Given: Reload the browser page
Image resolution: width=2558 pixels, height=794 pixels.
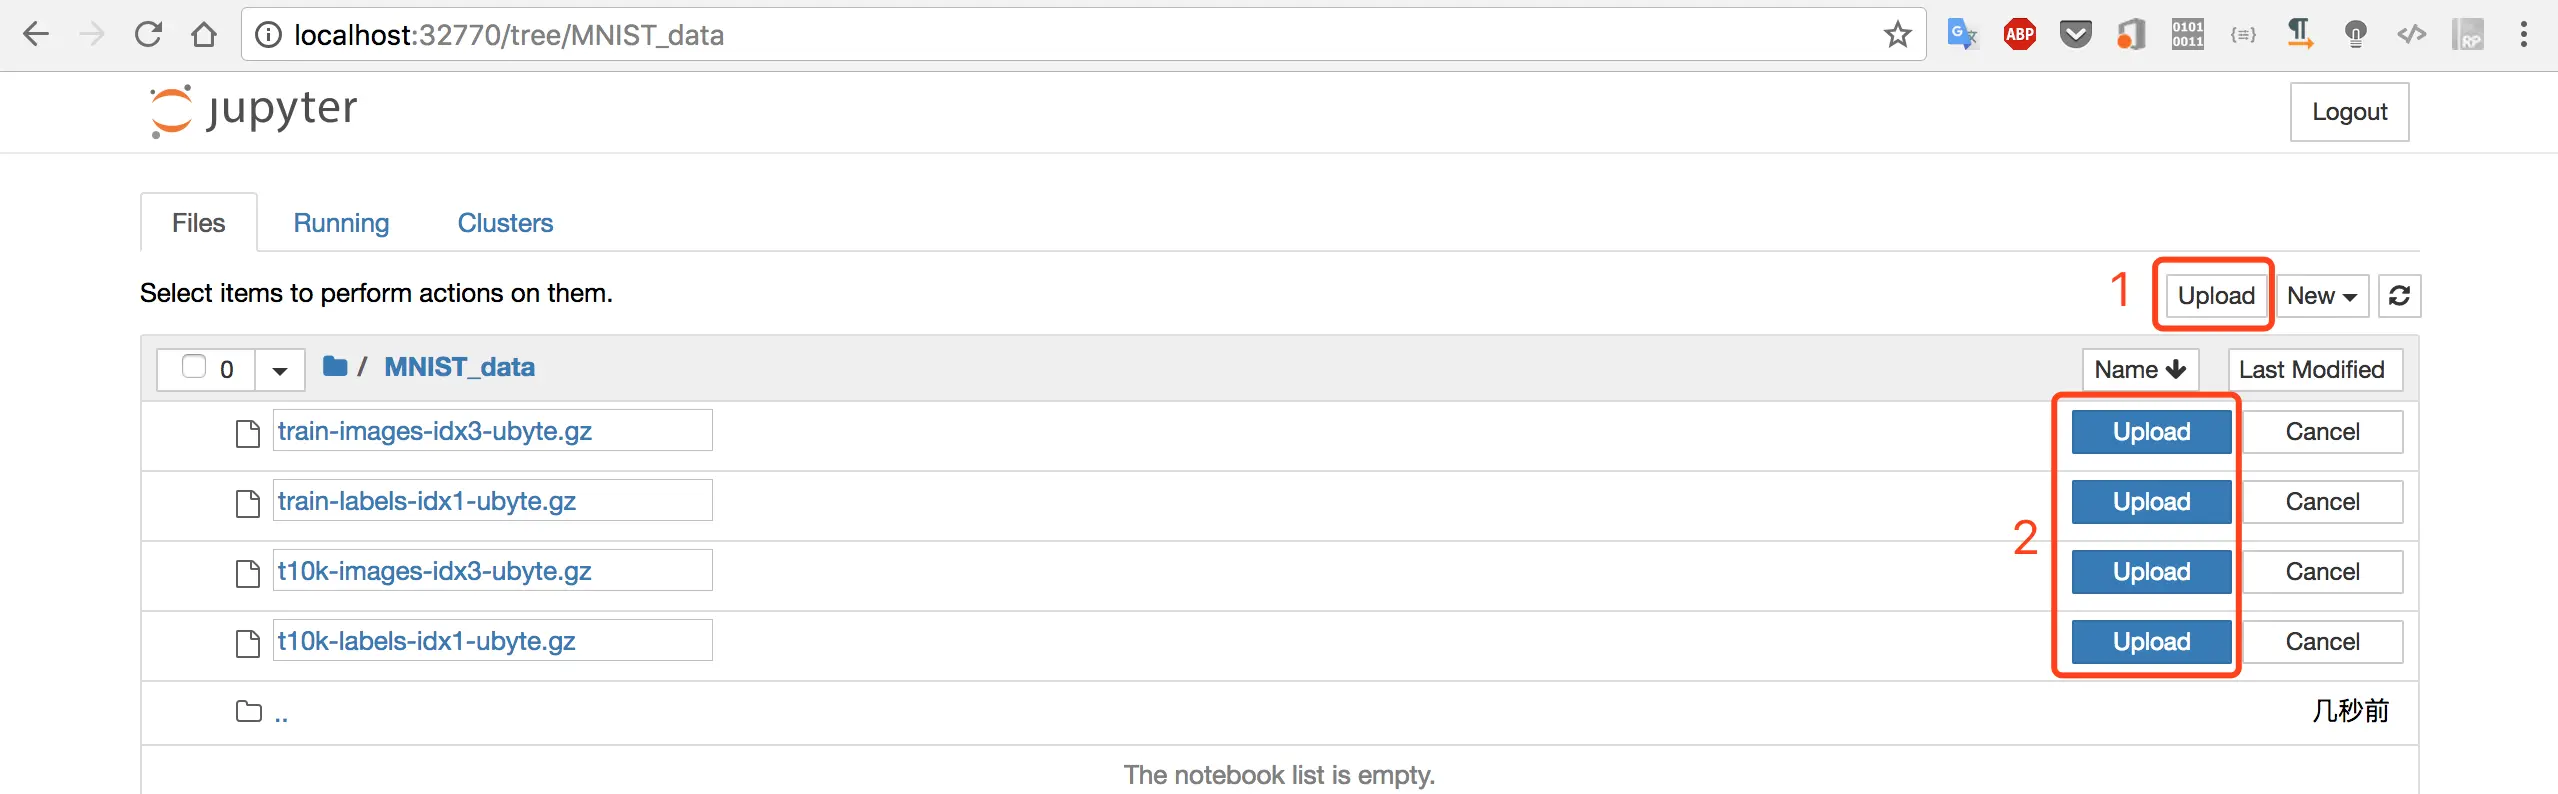Looking at the screenshot, I should 148,35.
